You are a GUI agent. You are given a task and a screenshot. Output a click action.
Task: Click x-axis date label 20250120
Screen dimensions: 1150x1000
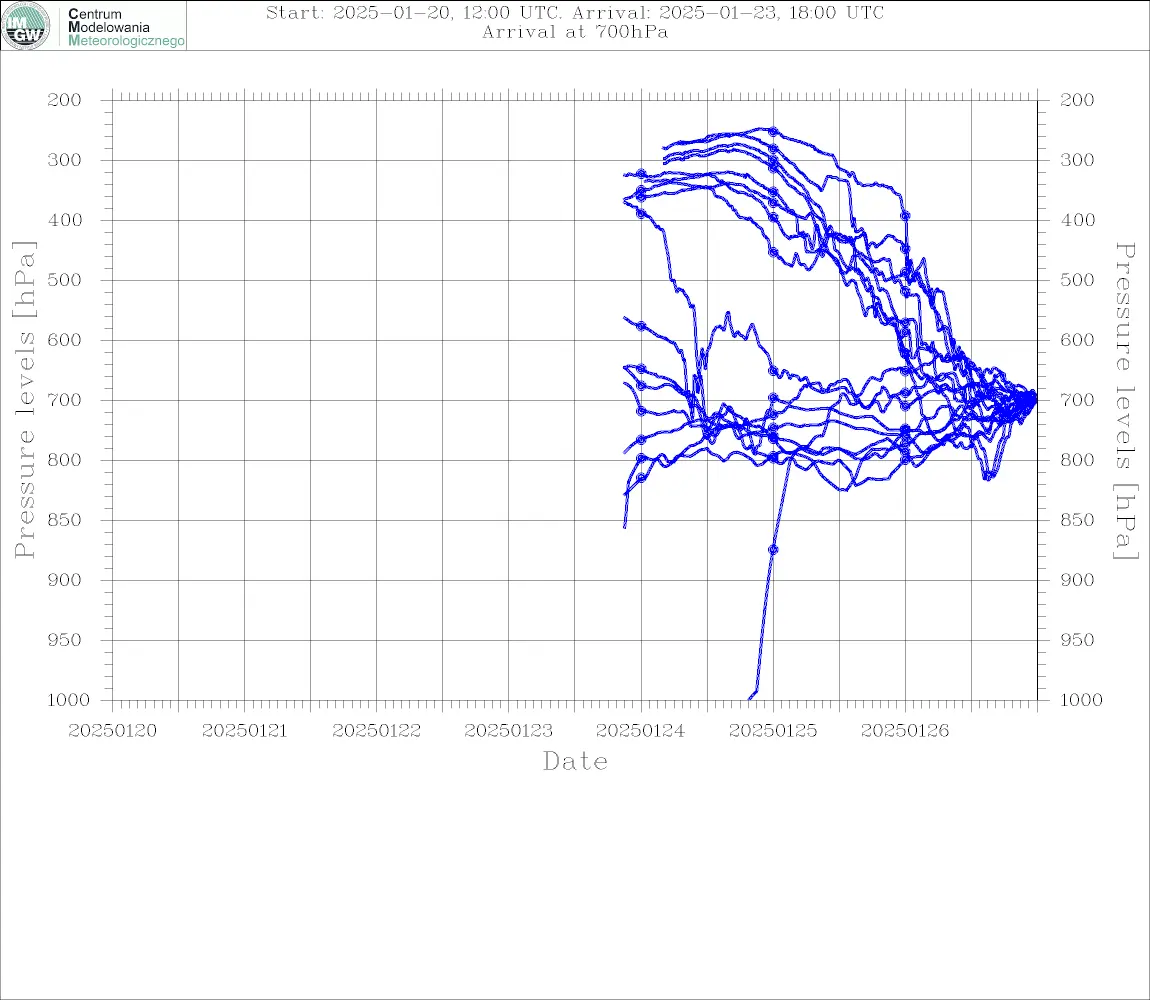pos(112,731)
